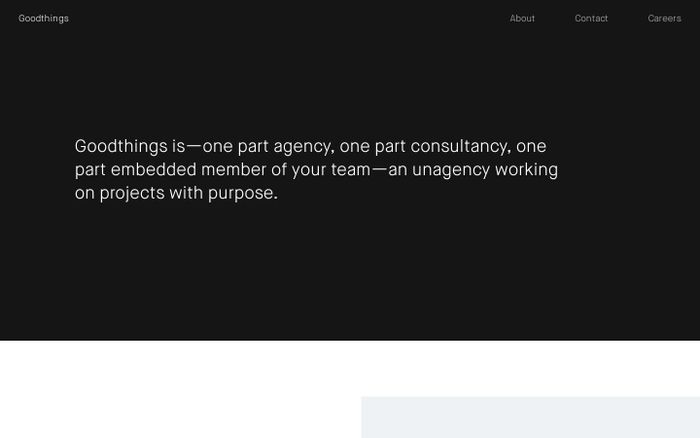Click the word 'purpose.' ending the headline

point(243,193)
